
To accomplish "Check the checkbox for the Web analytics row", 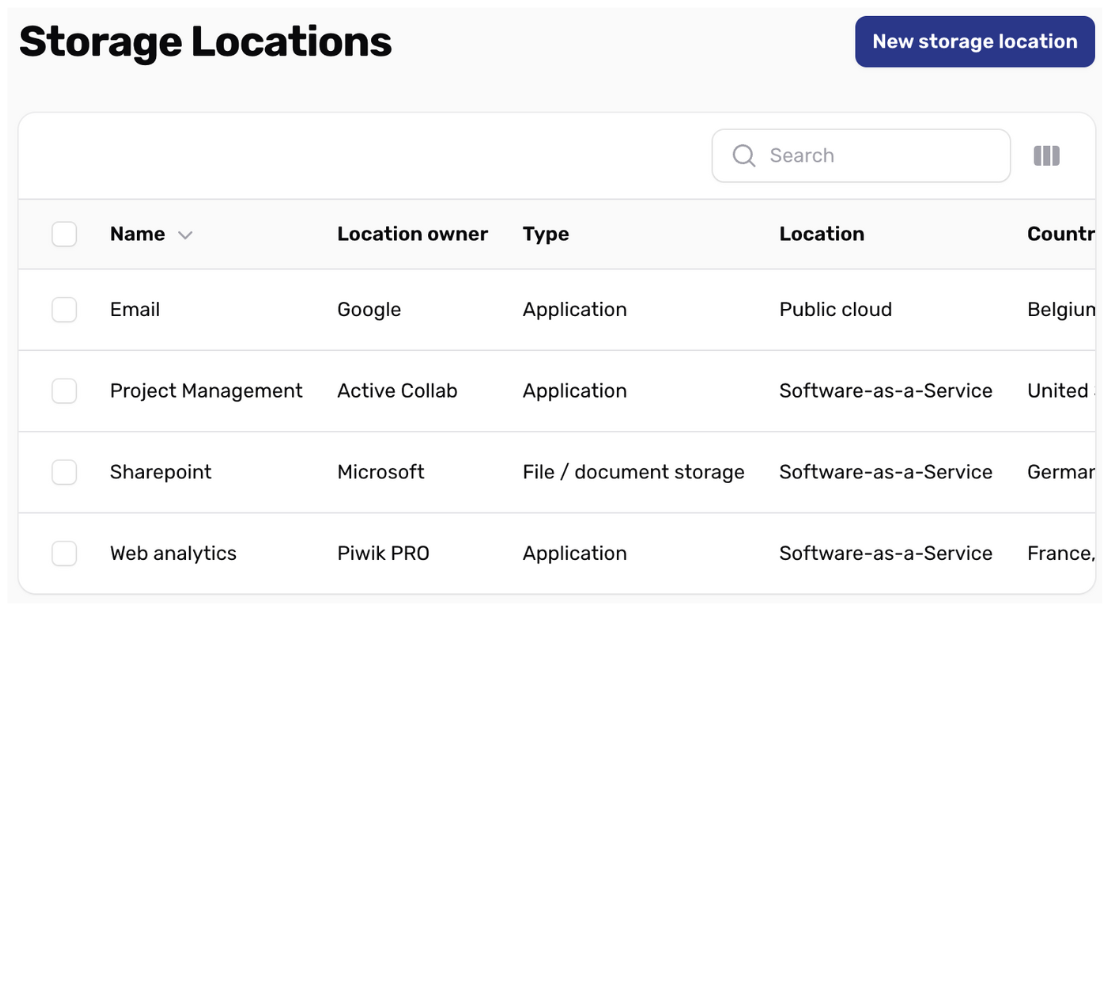I will pos(64,552).
